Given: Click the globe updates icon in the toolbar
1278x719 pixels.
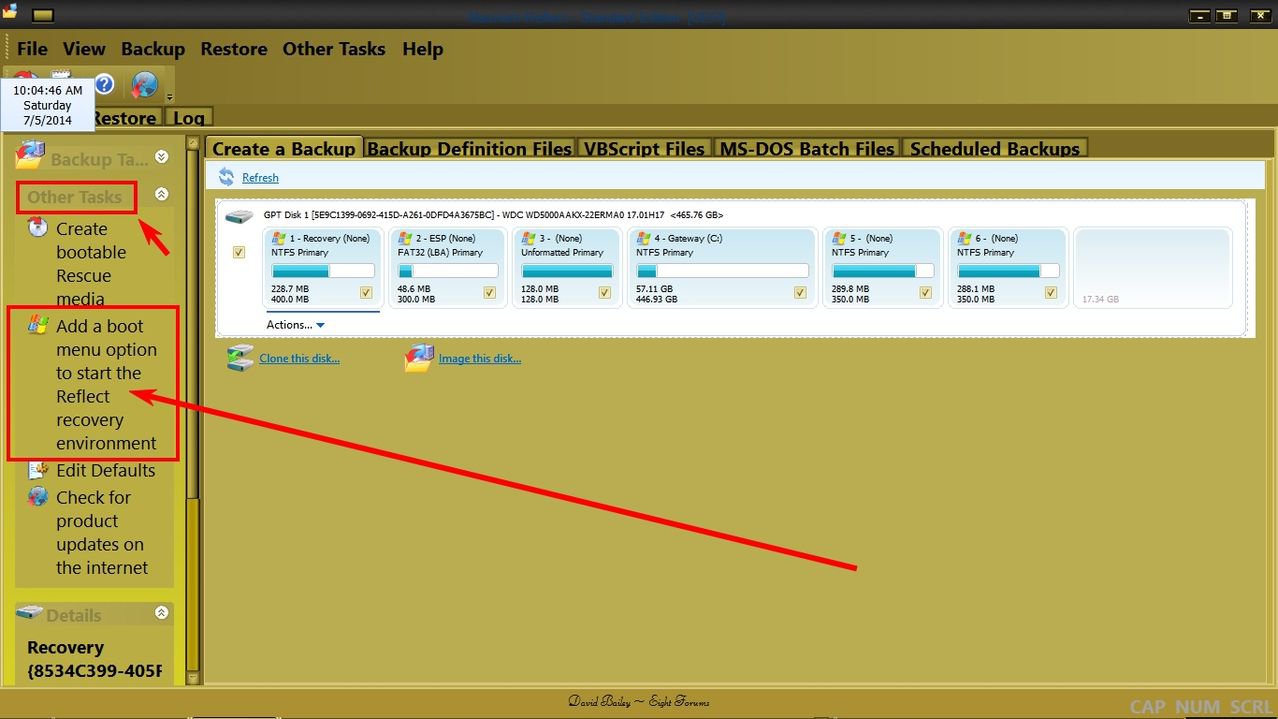Looking at the screenshot, I should (144, 84).
